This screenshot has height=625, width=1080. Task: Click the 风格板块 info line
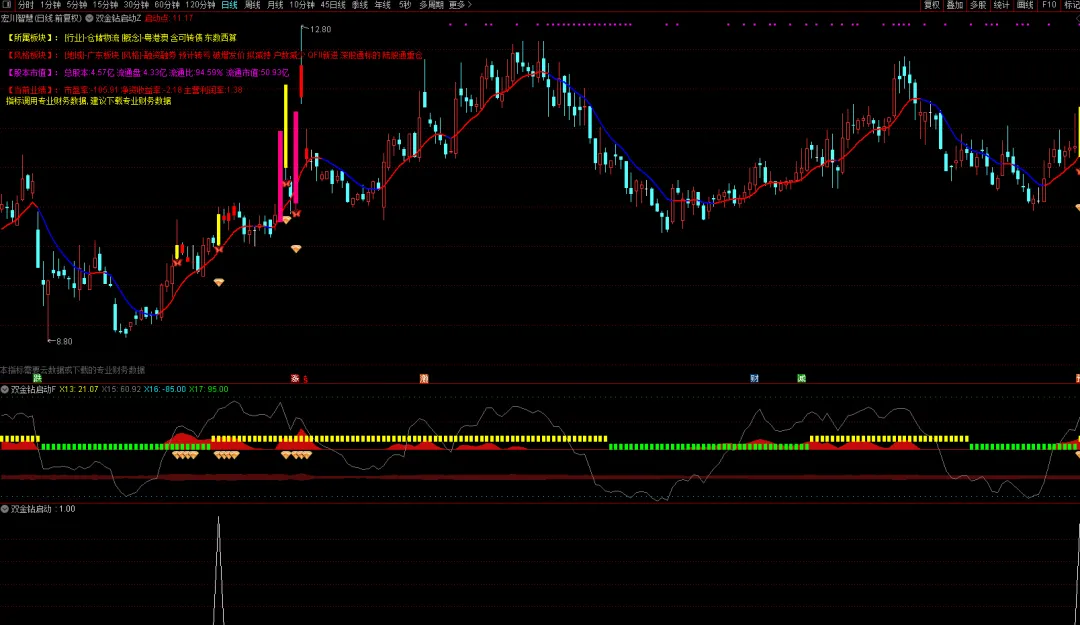(214, 55)
